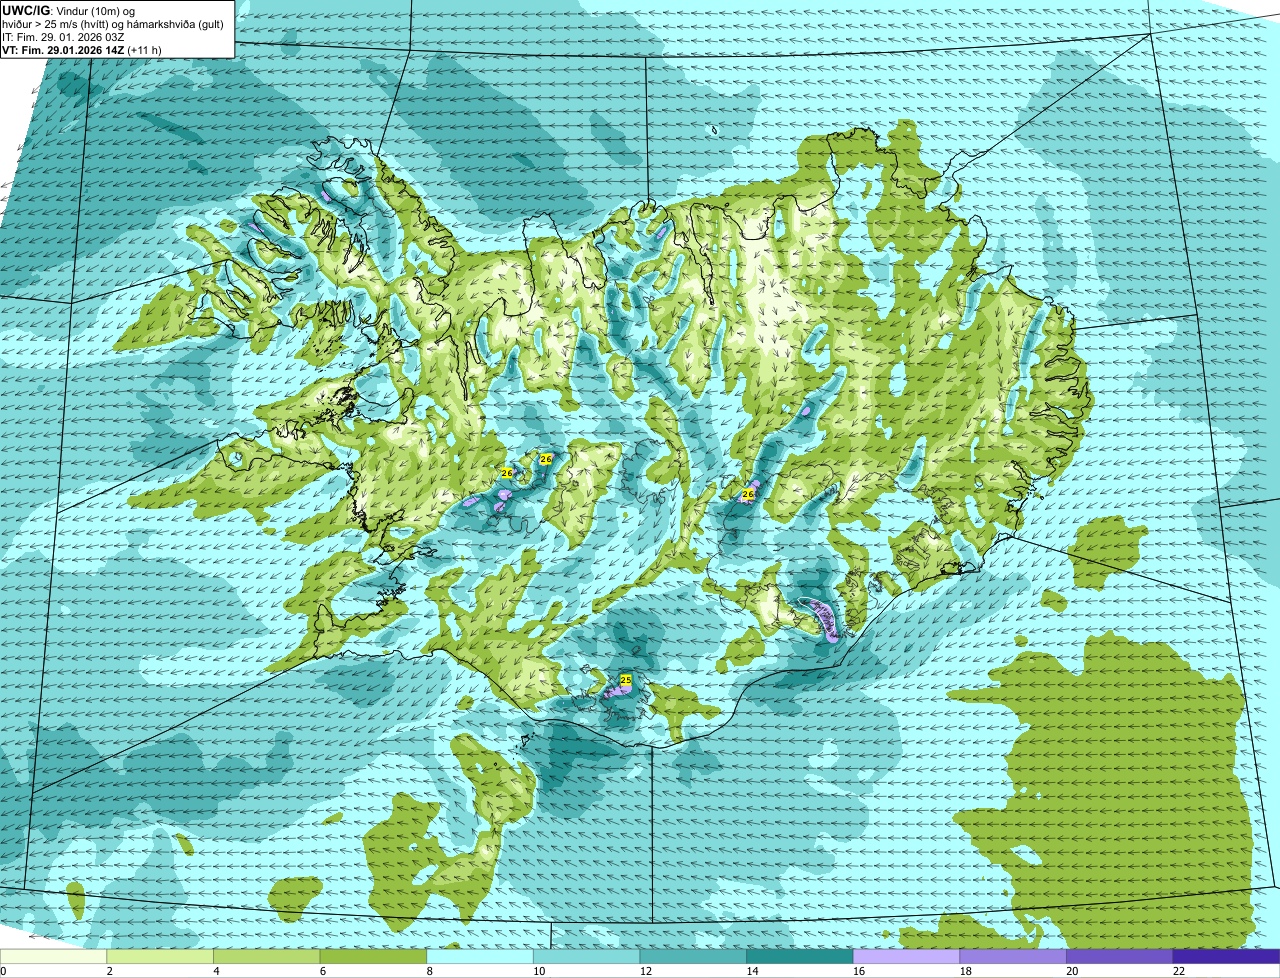Click the "2" value on the wind scale

(x=109, y=971)
